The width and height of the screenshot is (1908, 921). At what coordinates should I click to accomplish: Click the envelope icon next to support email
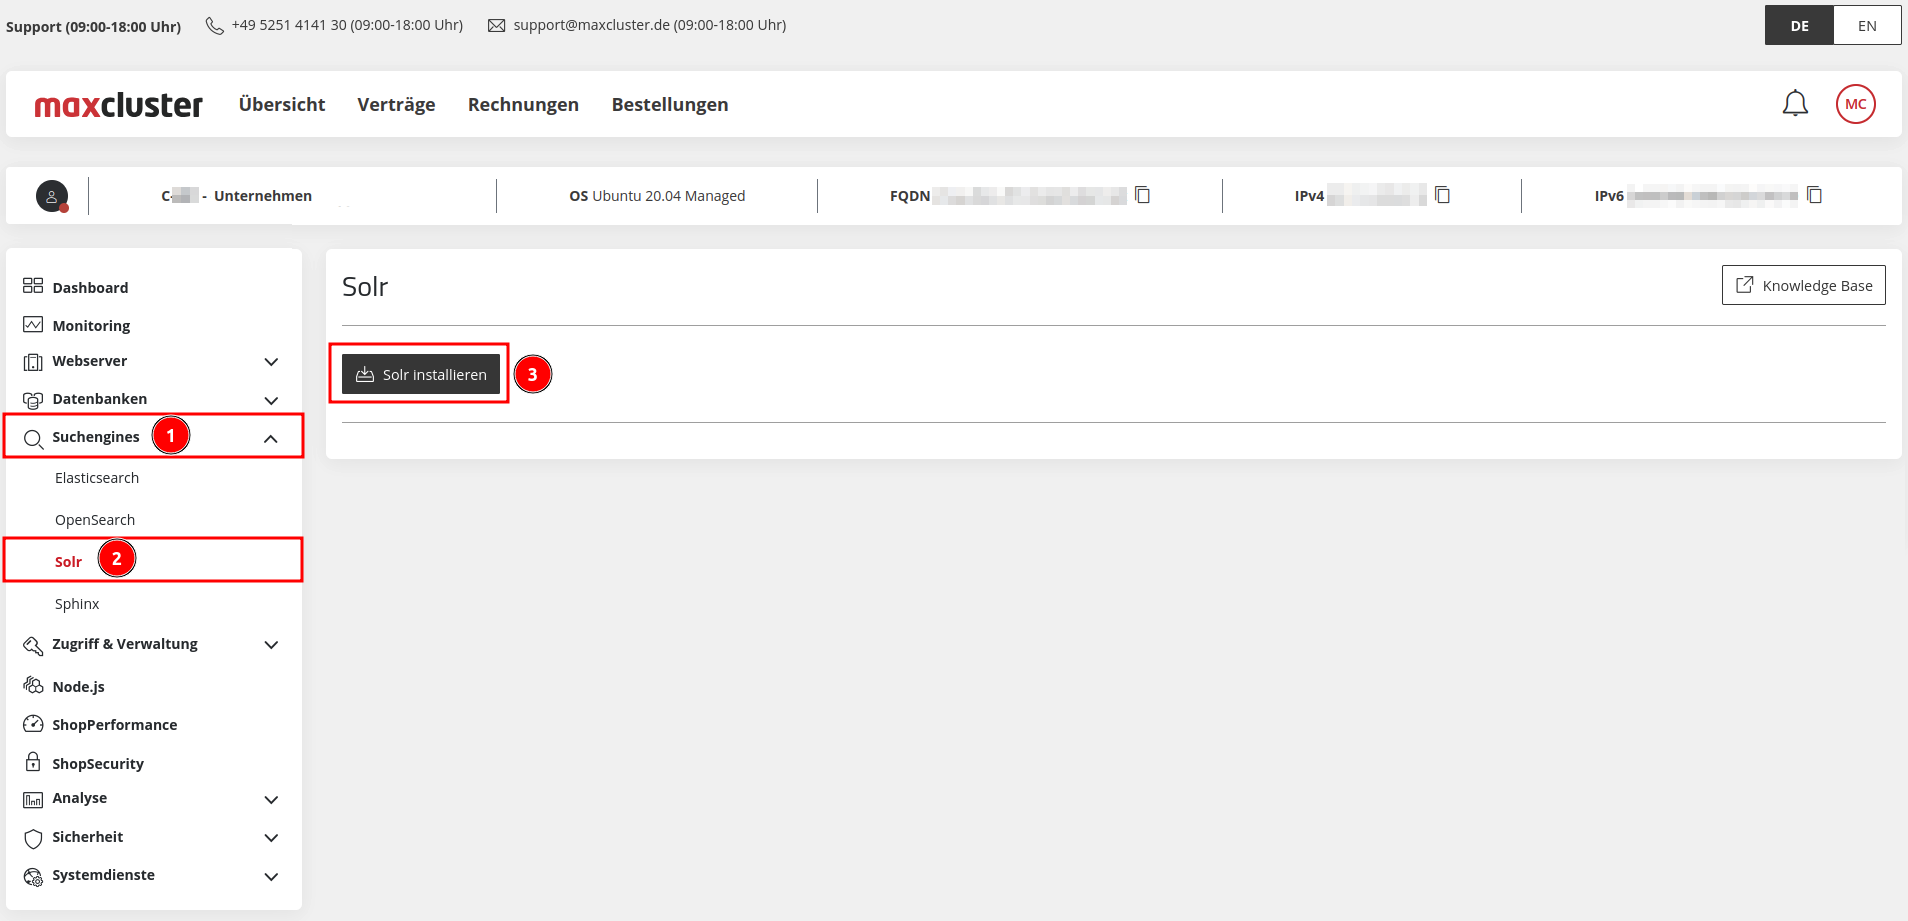tap(496, 26)
